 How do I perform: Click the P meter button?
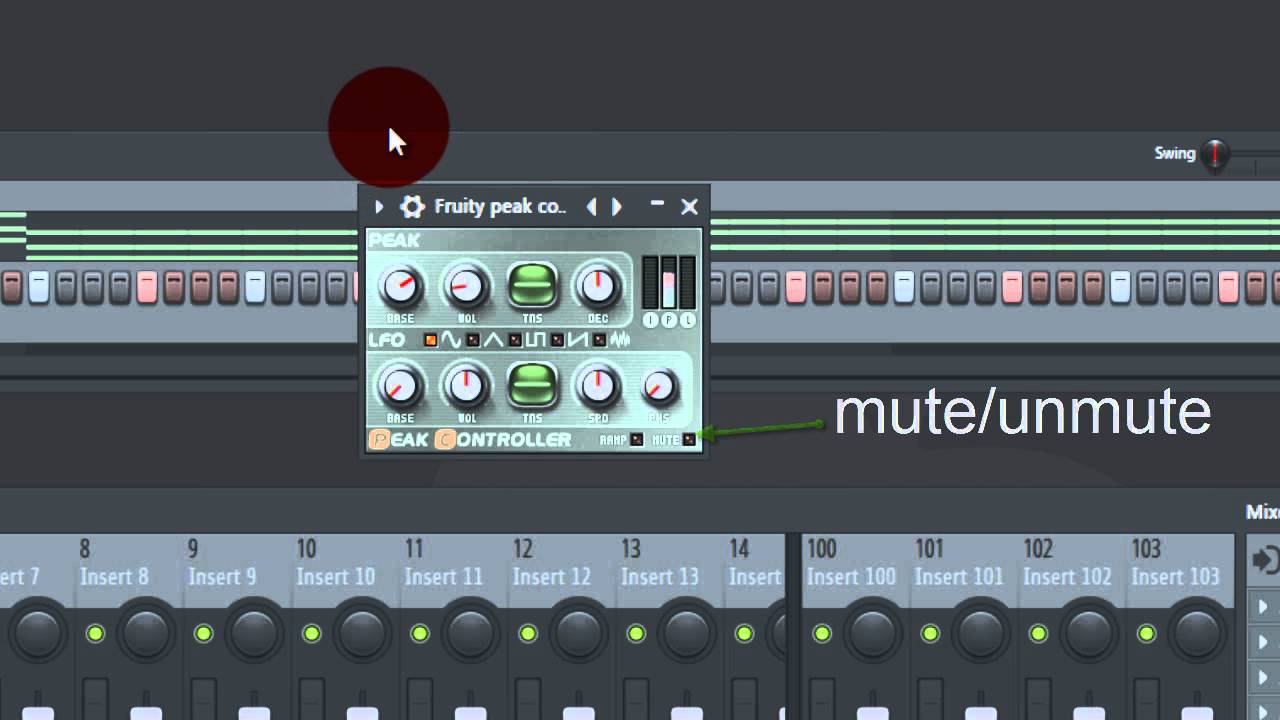click(669, 320)
